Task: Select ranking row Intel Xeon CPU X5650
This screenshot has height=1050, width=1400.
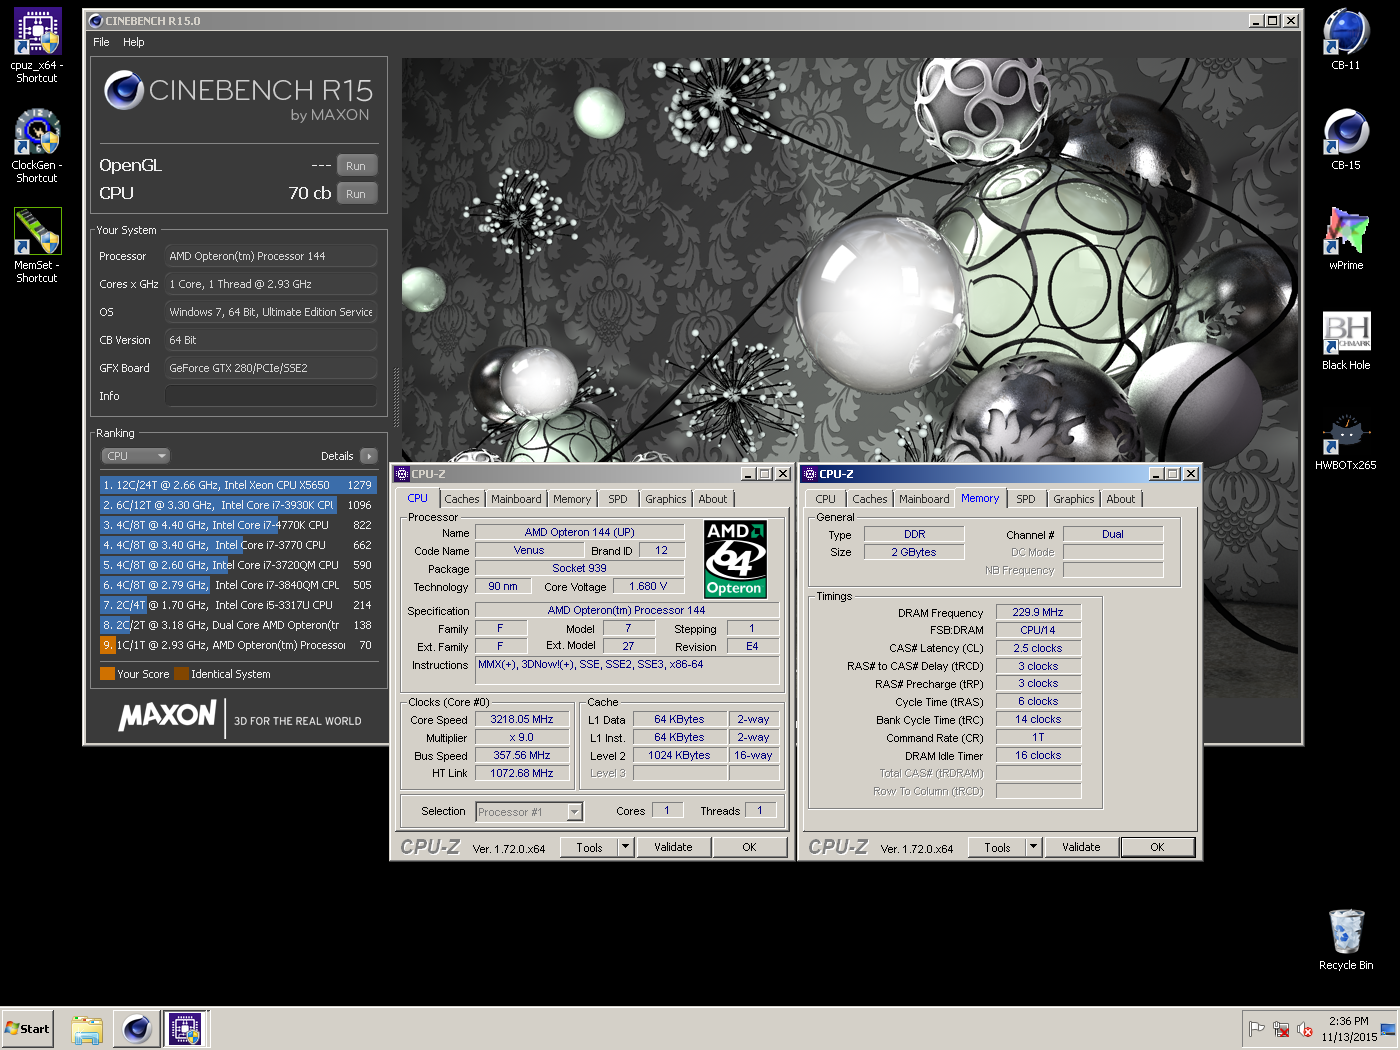Action: 238,485
